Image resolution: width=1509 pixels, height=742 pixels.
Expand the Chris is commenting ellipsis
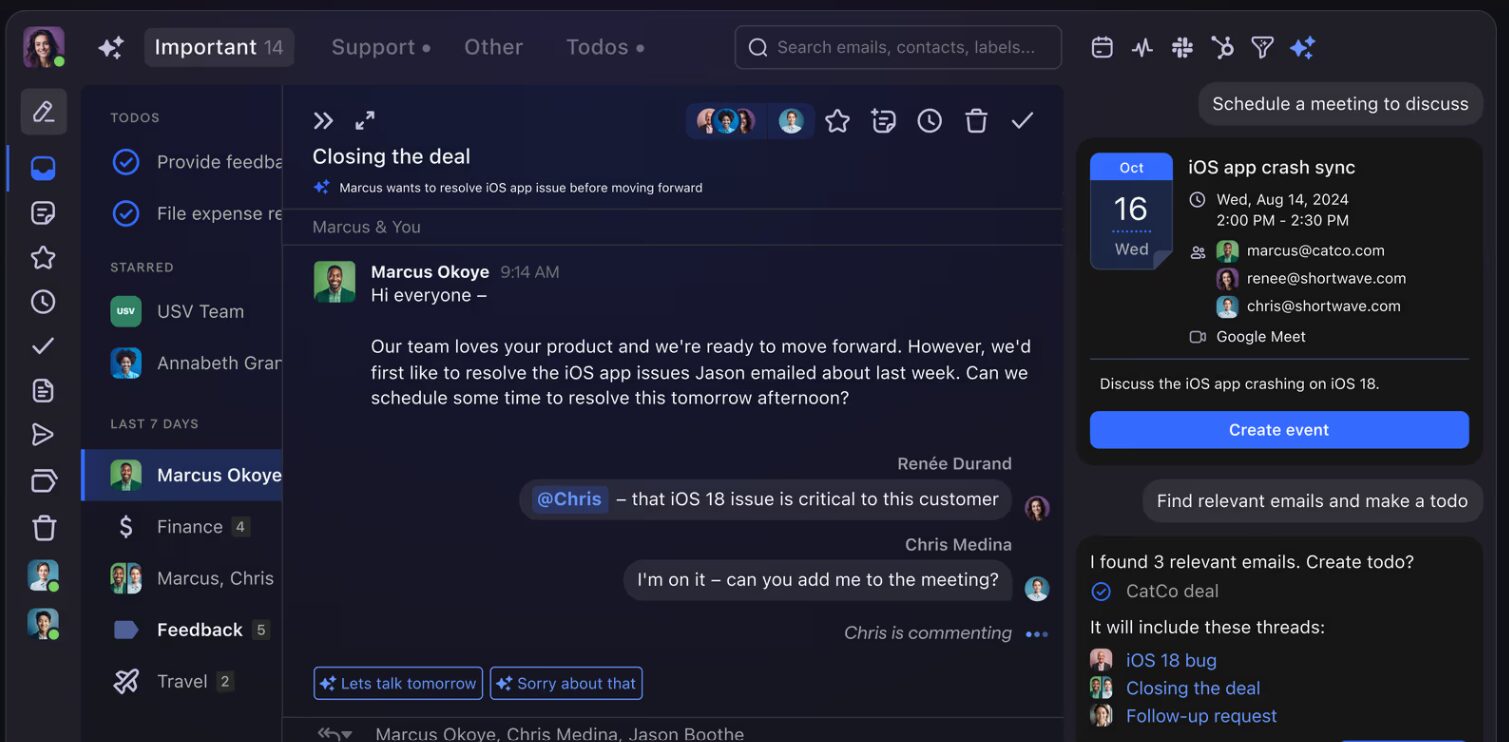click(1037, 634)
